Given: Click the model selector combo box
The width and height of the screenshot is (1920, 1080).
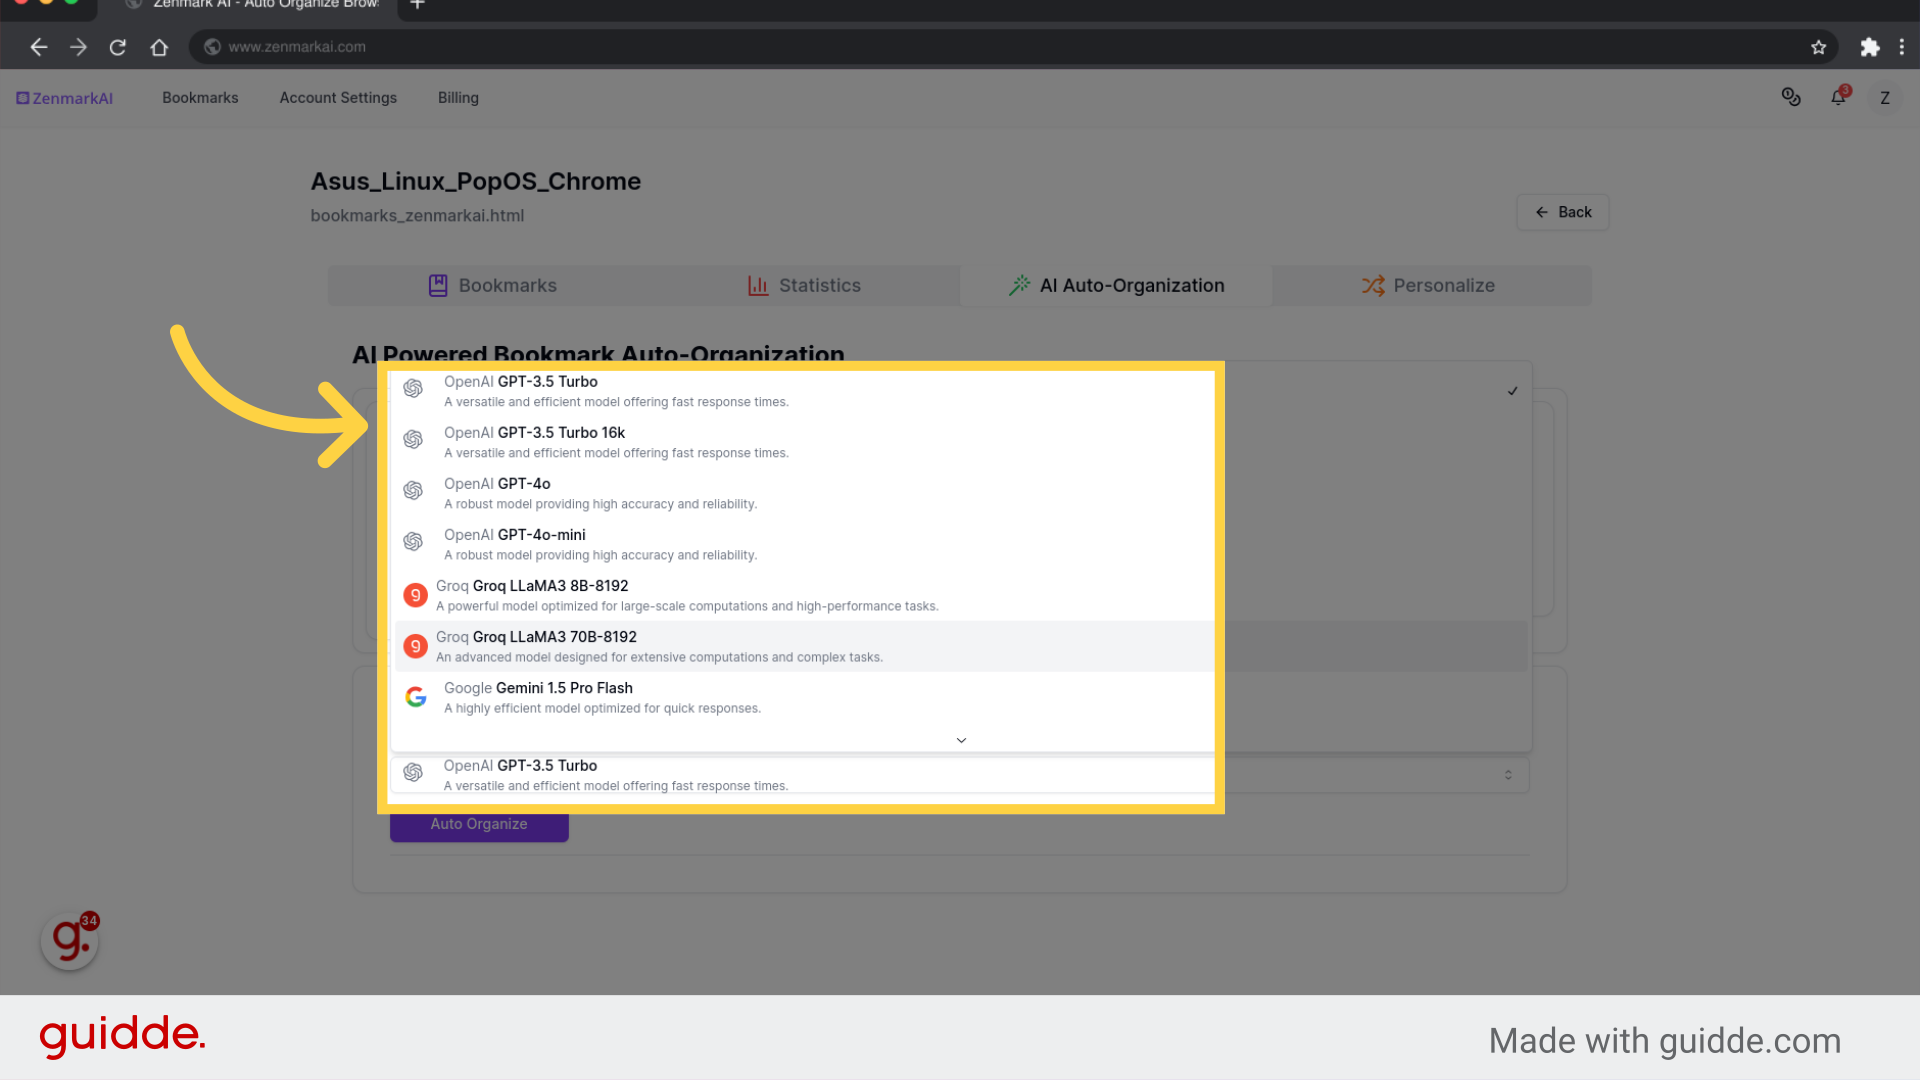Looking at the screenshot, I should [960, 775].
